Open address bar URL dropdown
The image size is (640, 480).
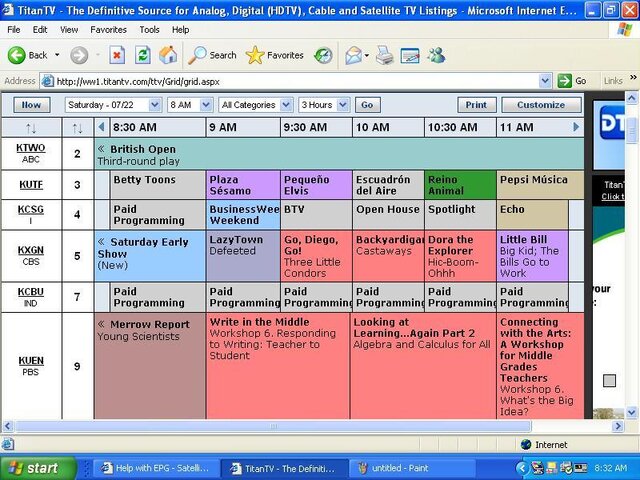(x=545, y=81)
